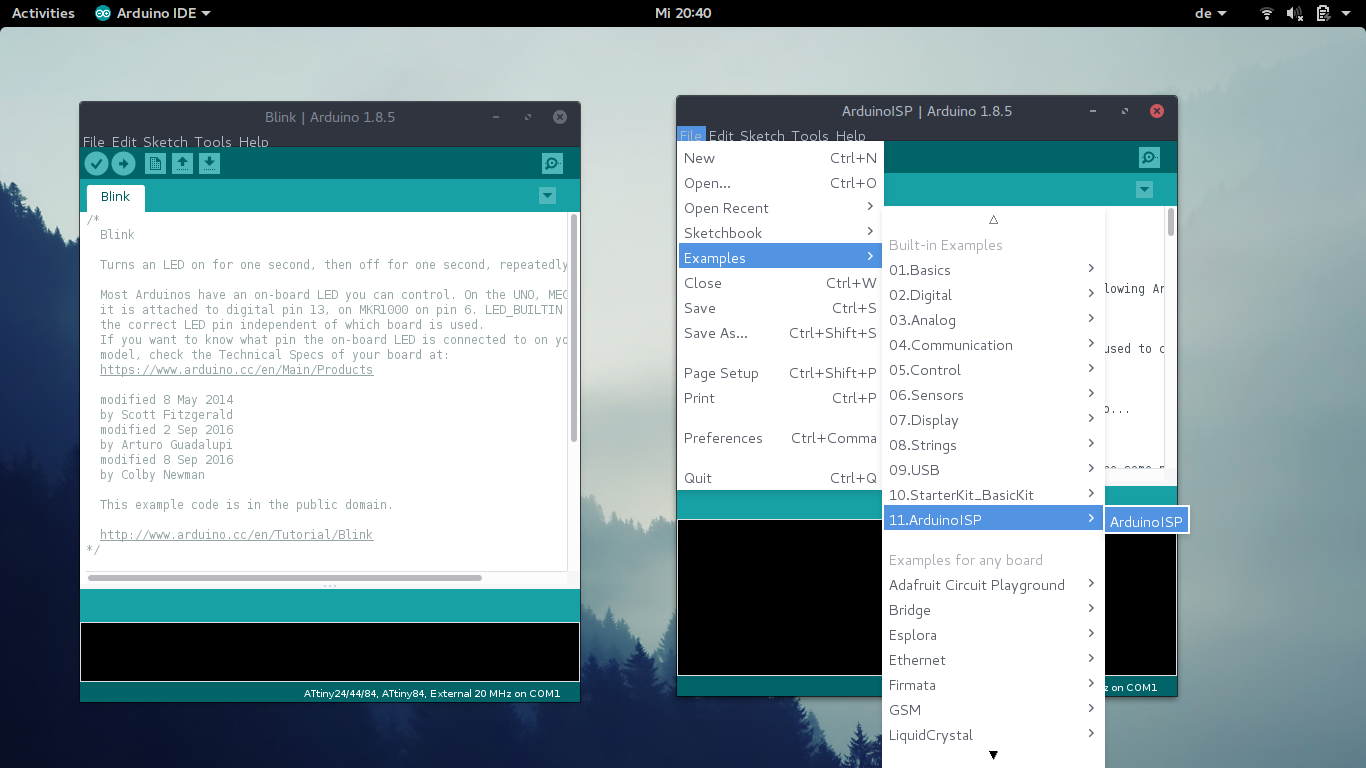Open Serial Monitor in ArduinoISP window
Image resolution: width=1366 pixels, height=768 pixels.
pyautogui.click(x=1150, y=158)
